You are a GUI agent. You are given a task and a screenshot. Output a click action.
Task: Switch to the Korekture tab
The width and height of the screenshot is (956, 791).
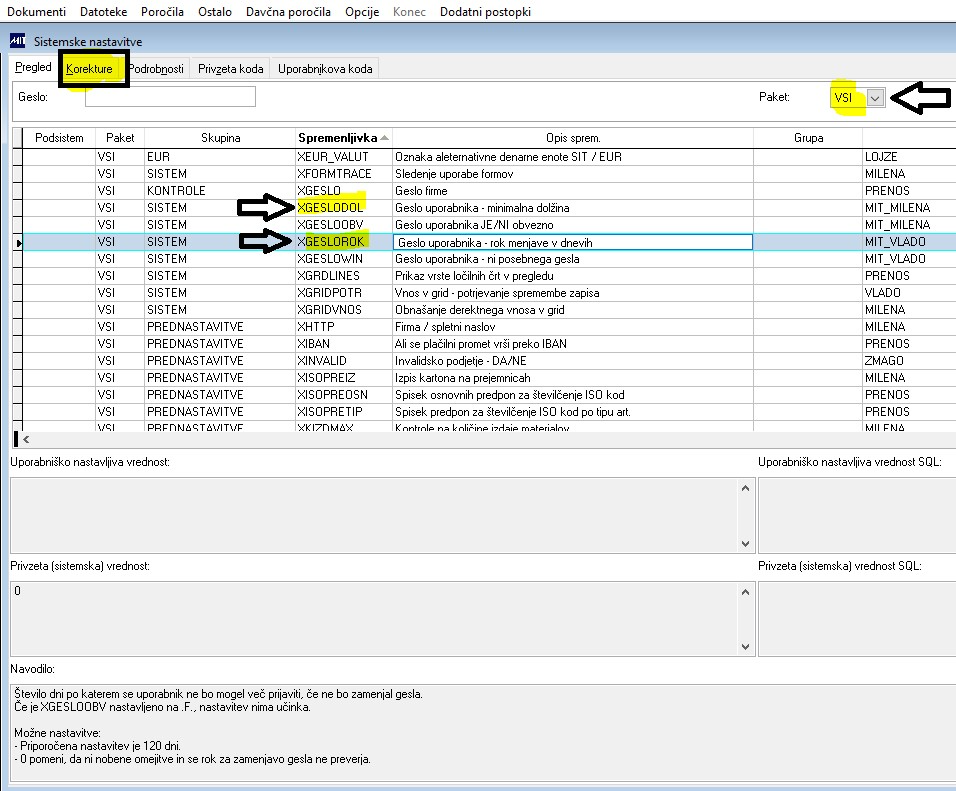pyautogui.click(x=89, y=69)
